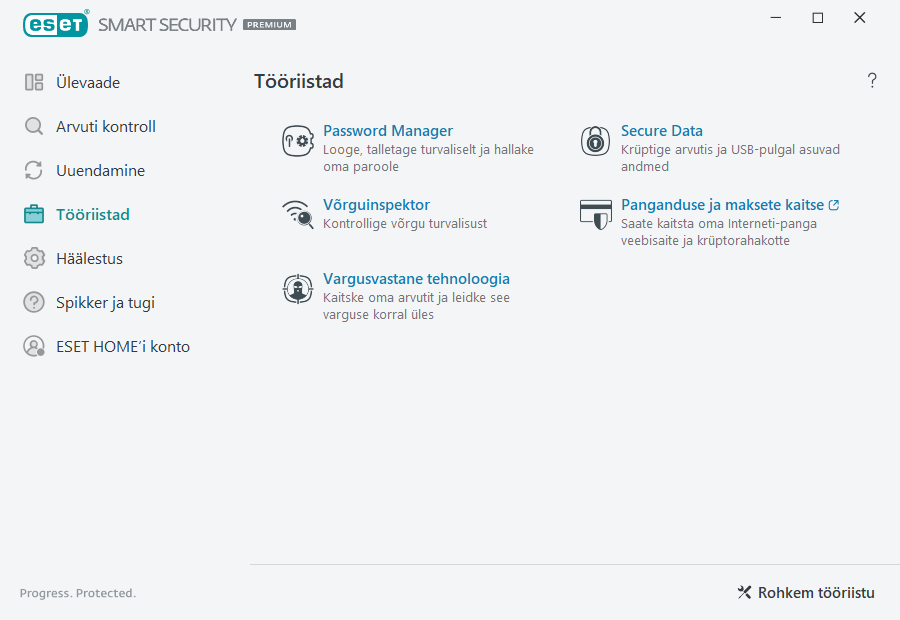This screenshot has height=620, width=900.
Task: Click the ESET HOME'i konto avatar icon
Action: click(x=33, y=346)
